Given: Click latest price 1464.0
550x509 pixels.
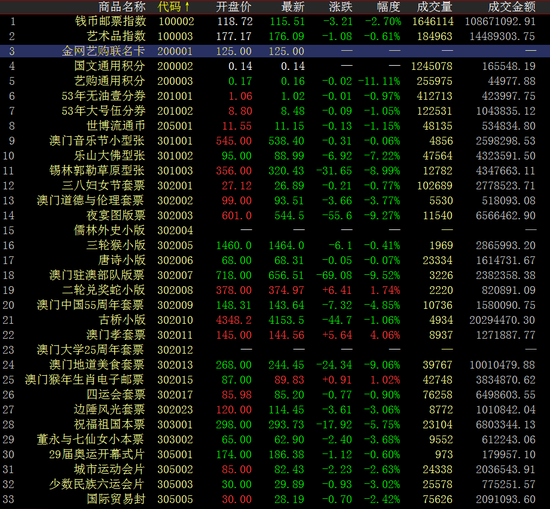Looking at the screenshot, I should tap(287, 245).
